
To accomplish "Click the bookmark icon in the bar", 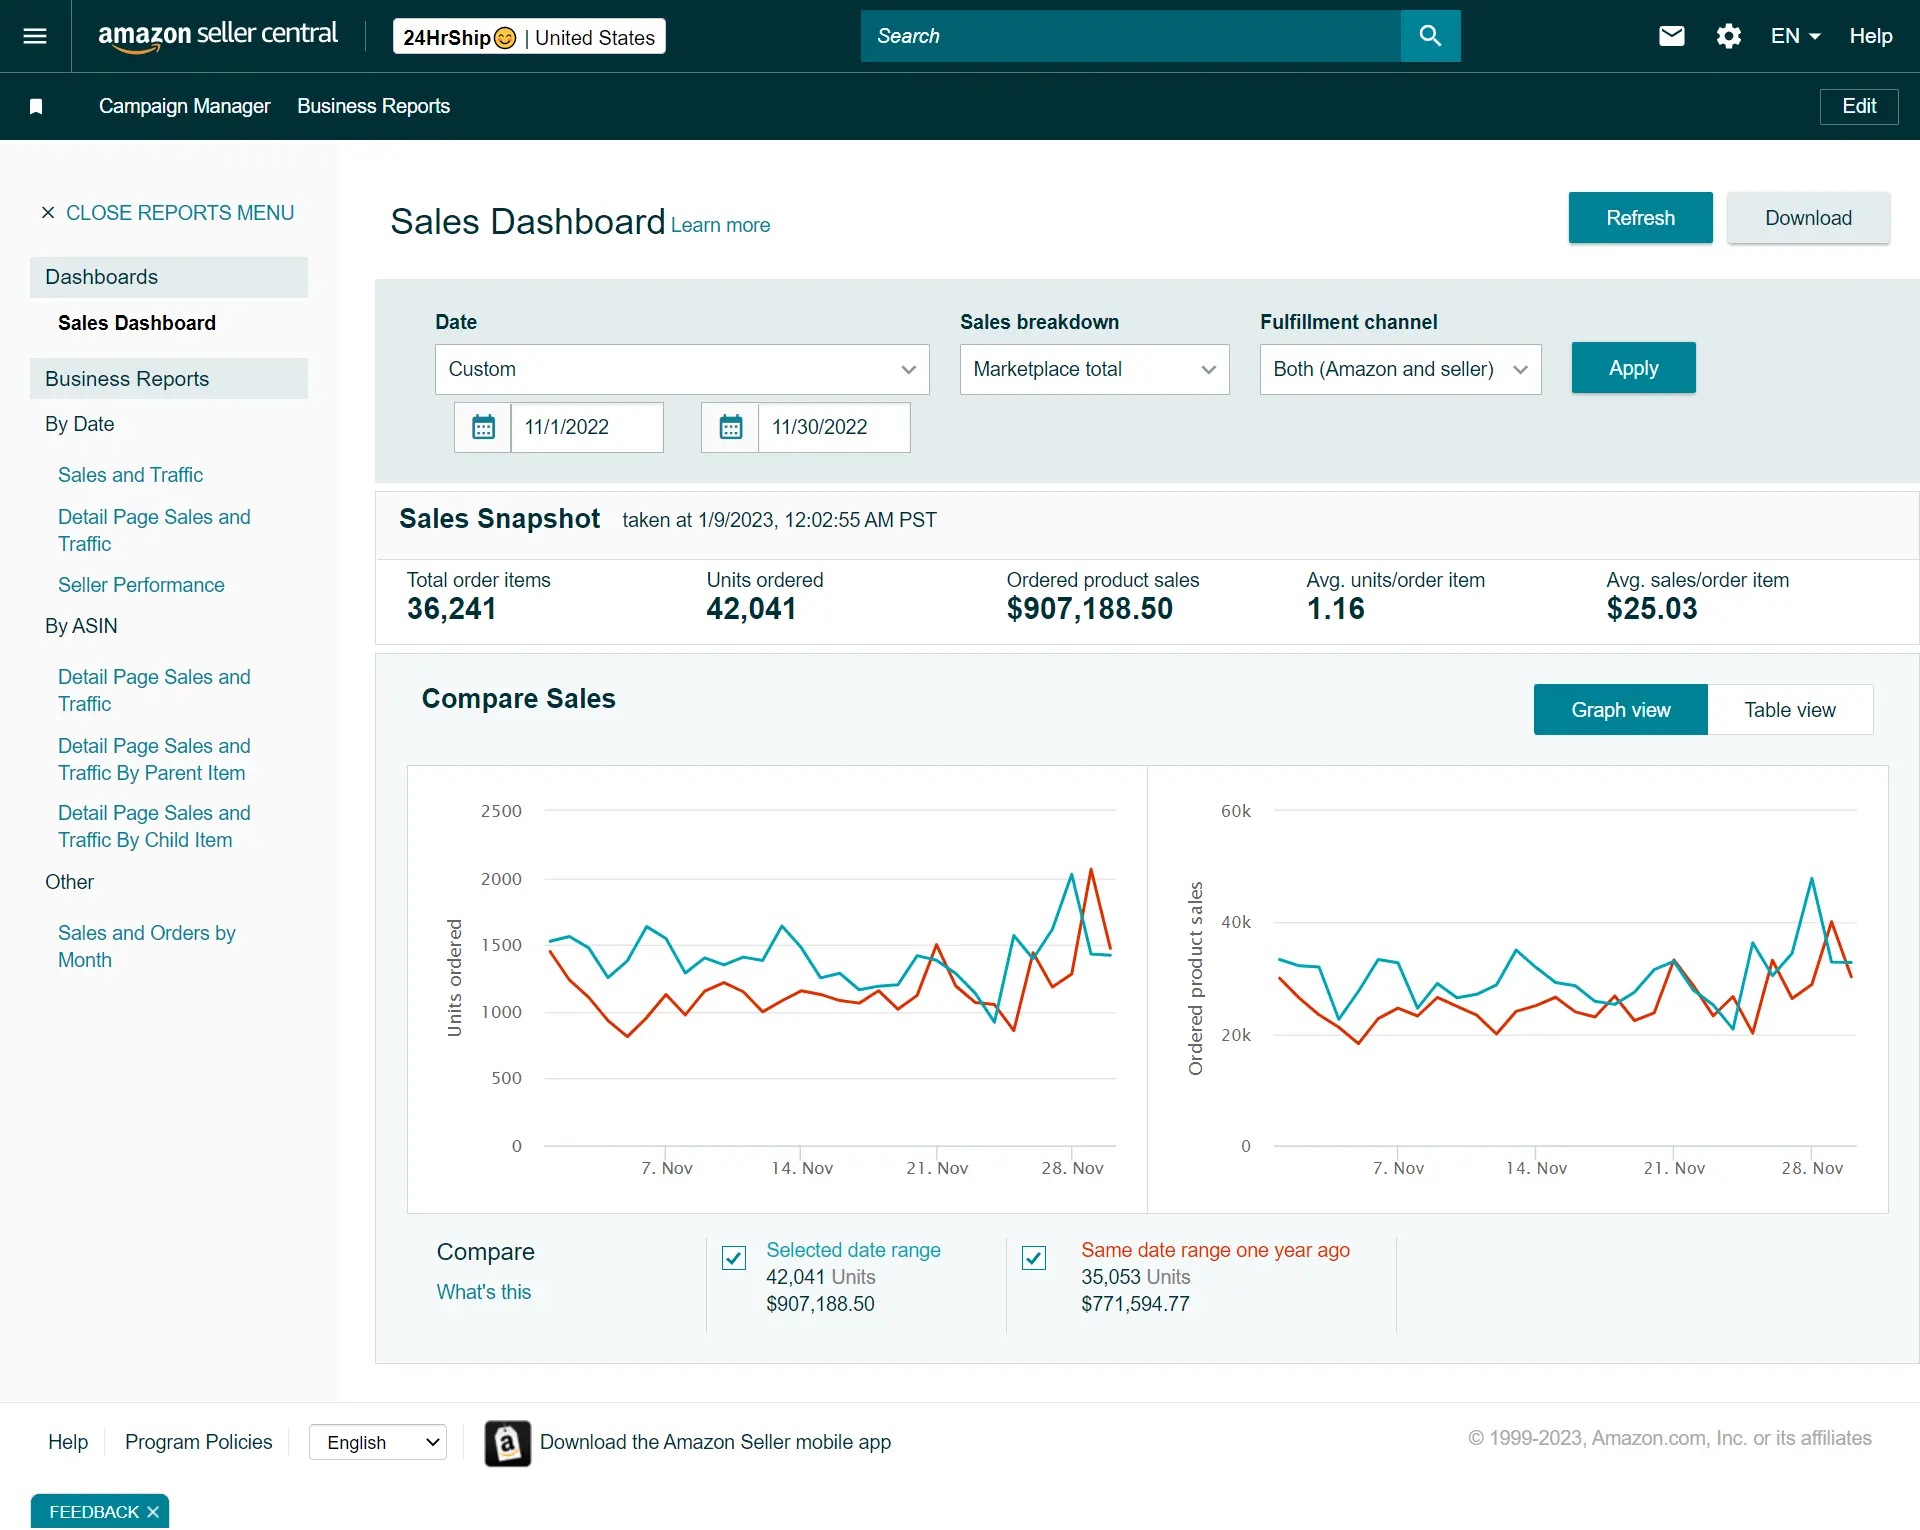I will [x=36, y=106].
